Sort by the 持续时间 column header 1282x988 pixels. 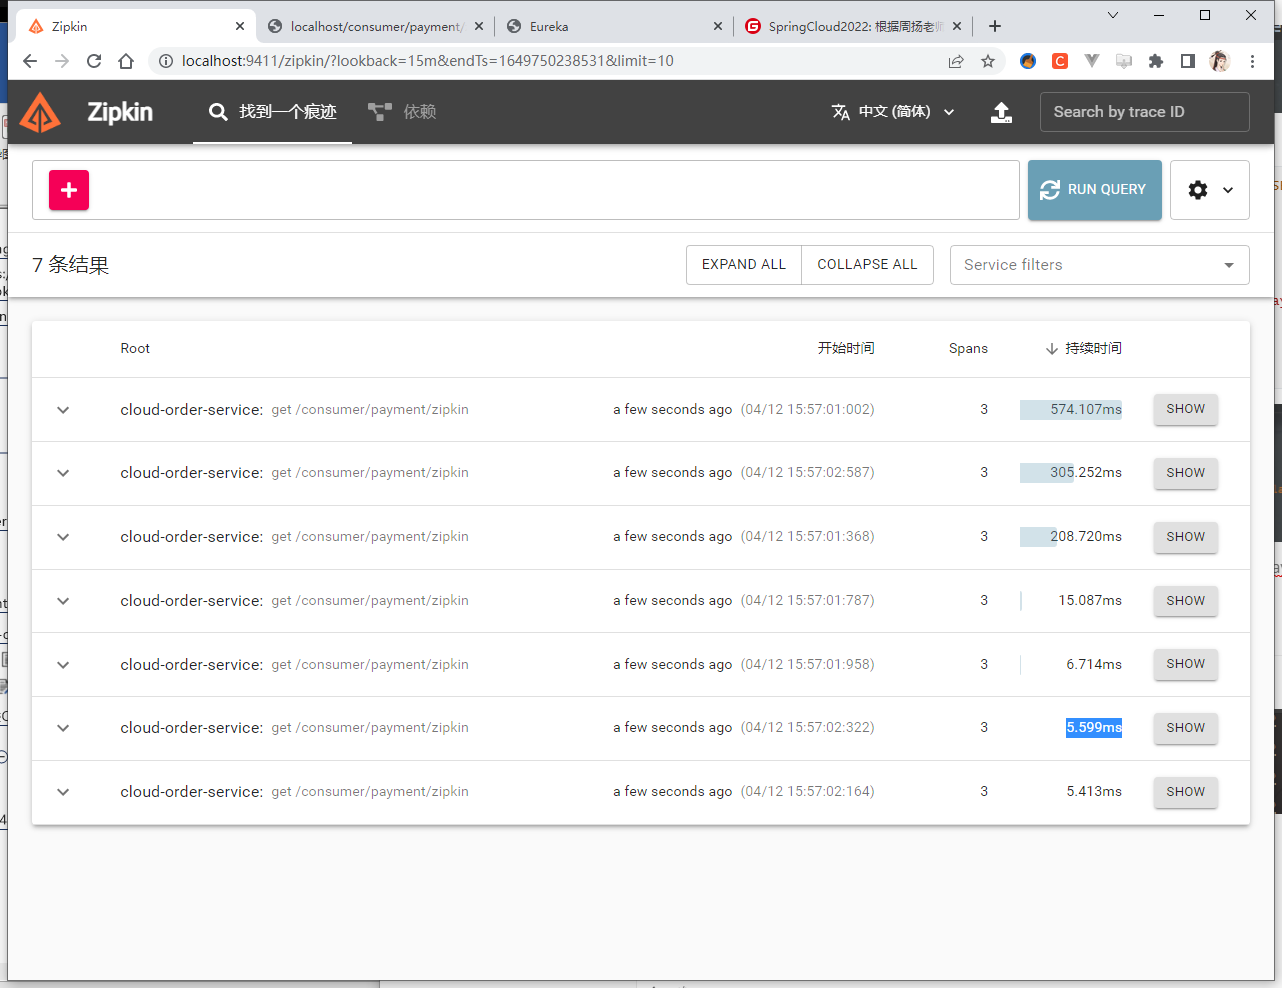pyautogui.click(x=1084, y=349)
